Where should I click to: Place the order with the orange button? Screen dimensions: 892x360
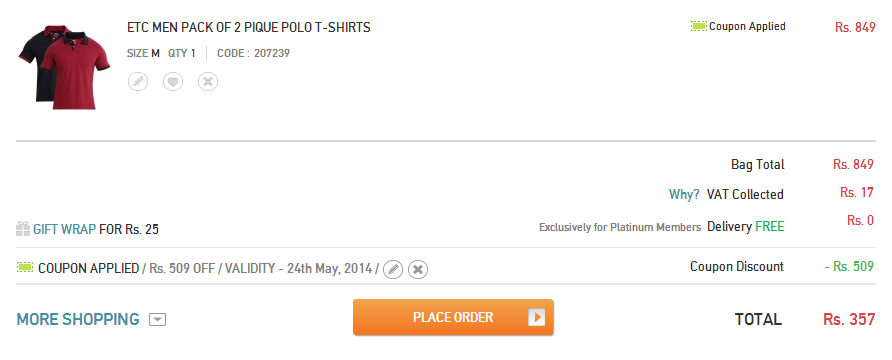point(453,317)
